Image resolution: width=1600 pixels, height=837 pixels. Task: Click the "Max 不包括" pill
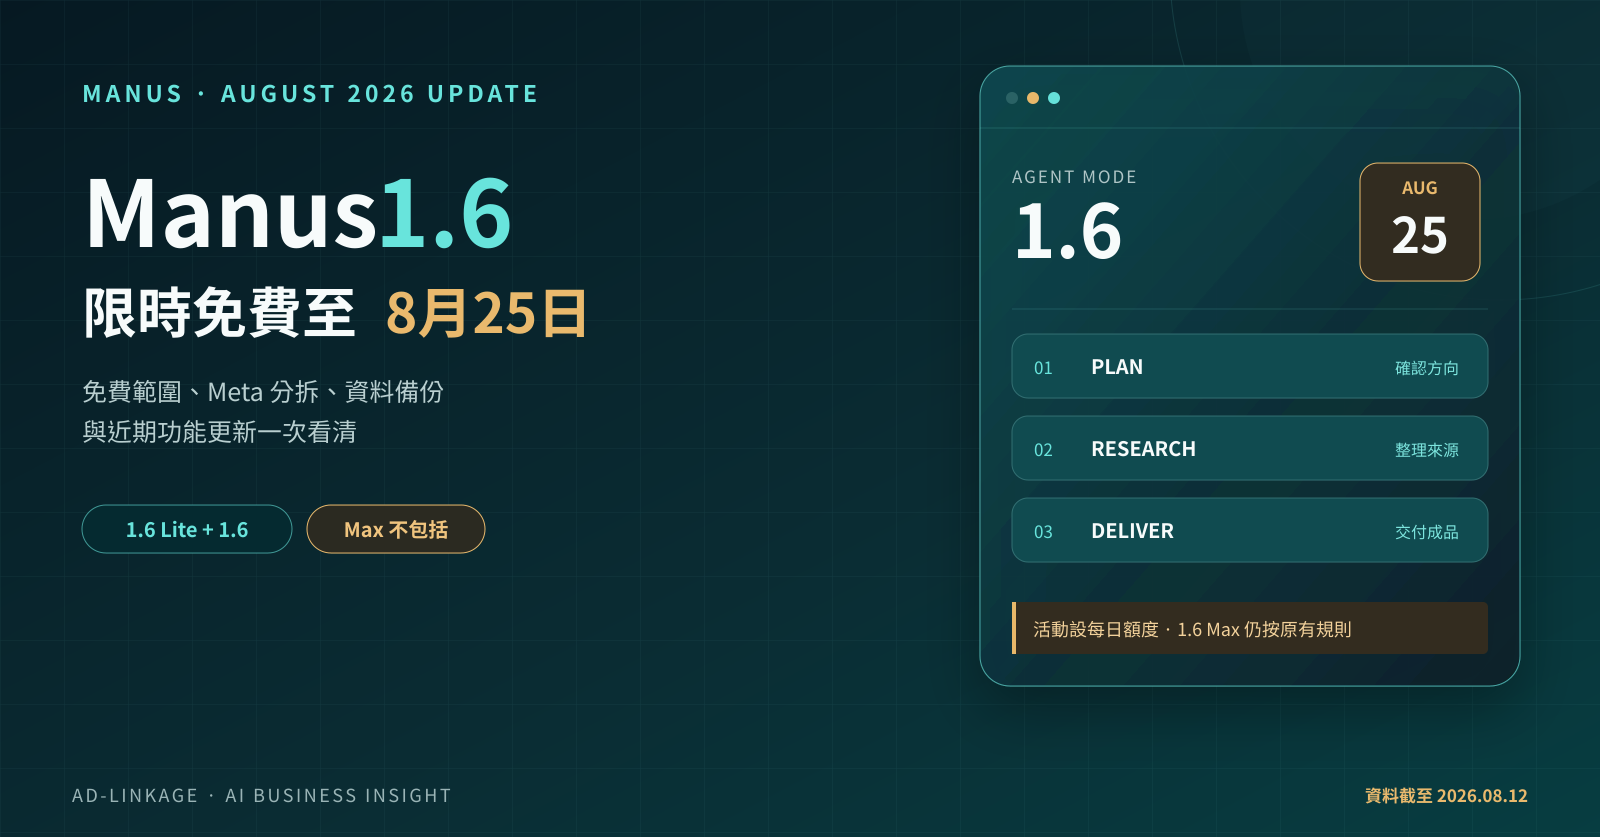point(396,529)
